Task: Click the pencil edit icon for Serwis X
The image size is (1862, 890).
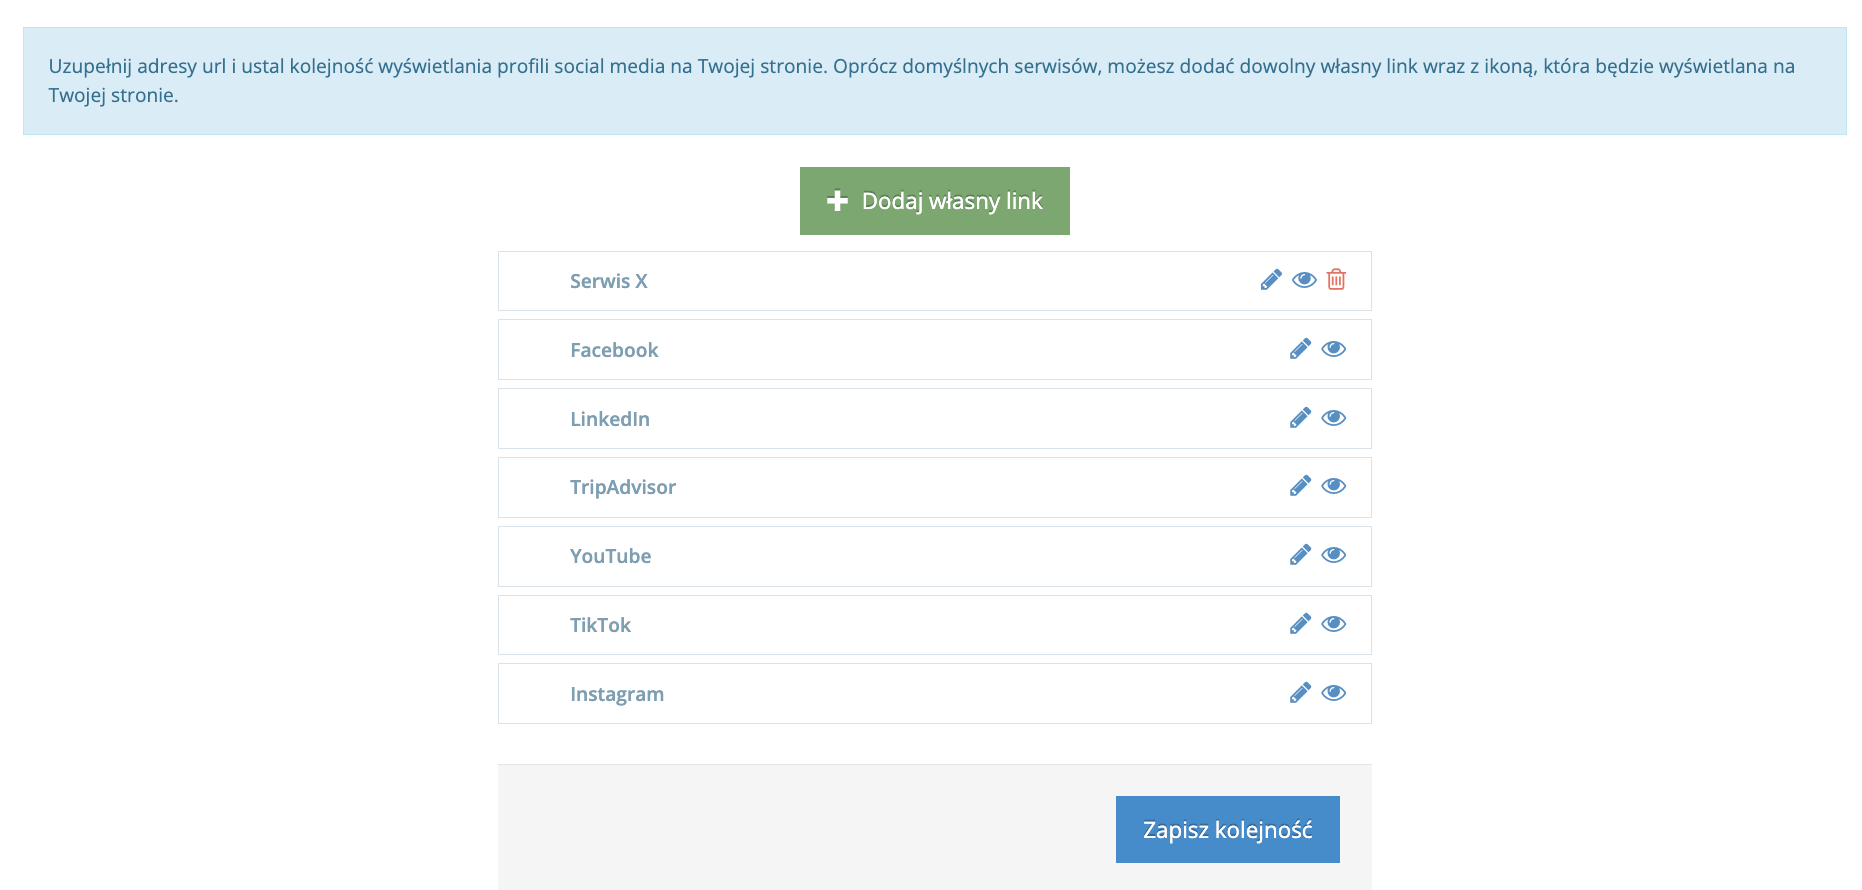Action: (1271, 280)
